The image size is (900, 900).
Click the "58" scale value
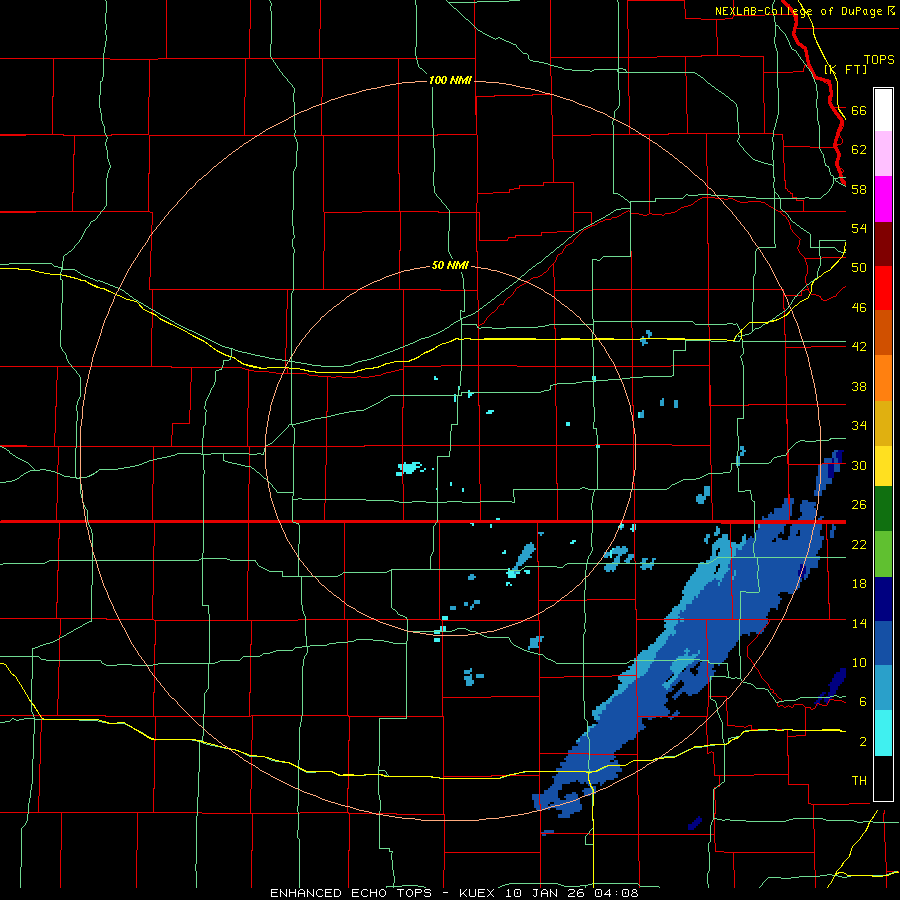click(x=859, y=189)
